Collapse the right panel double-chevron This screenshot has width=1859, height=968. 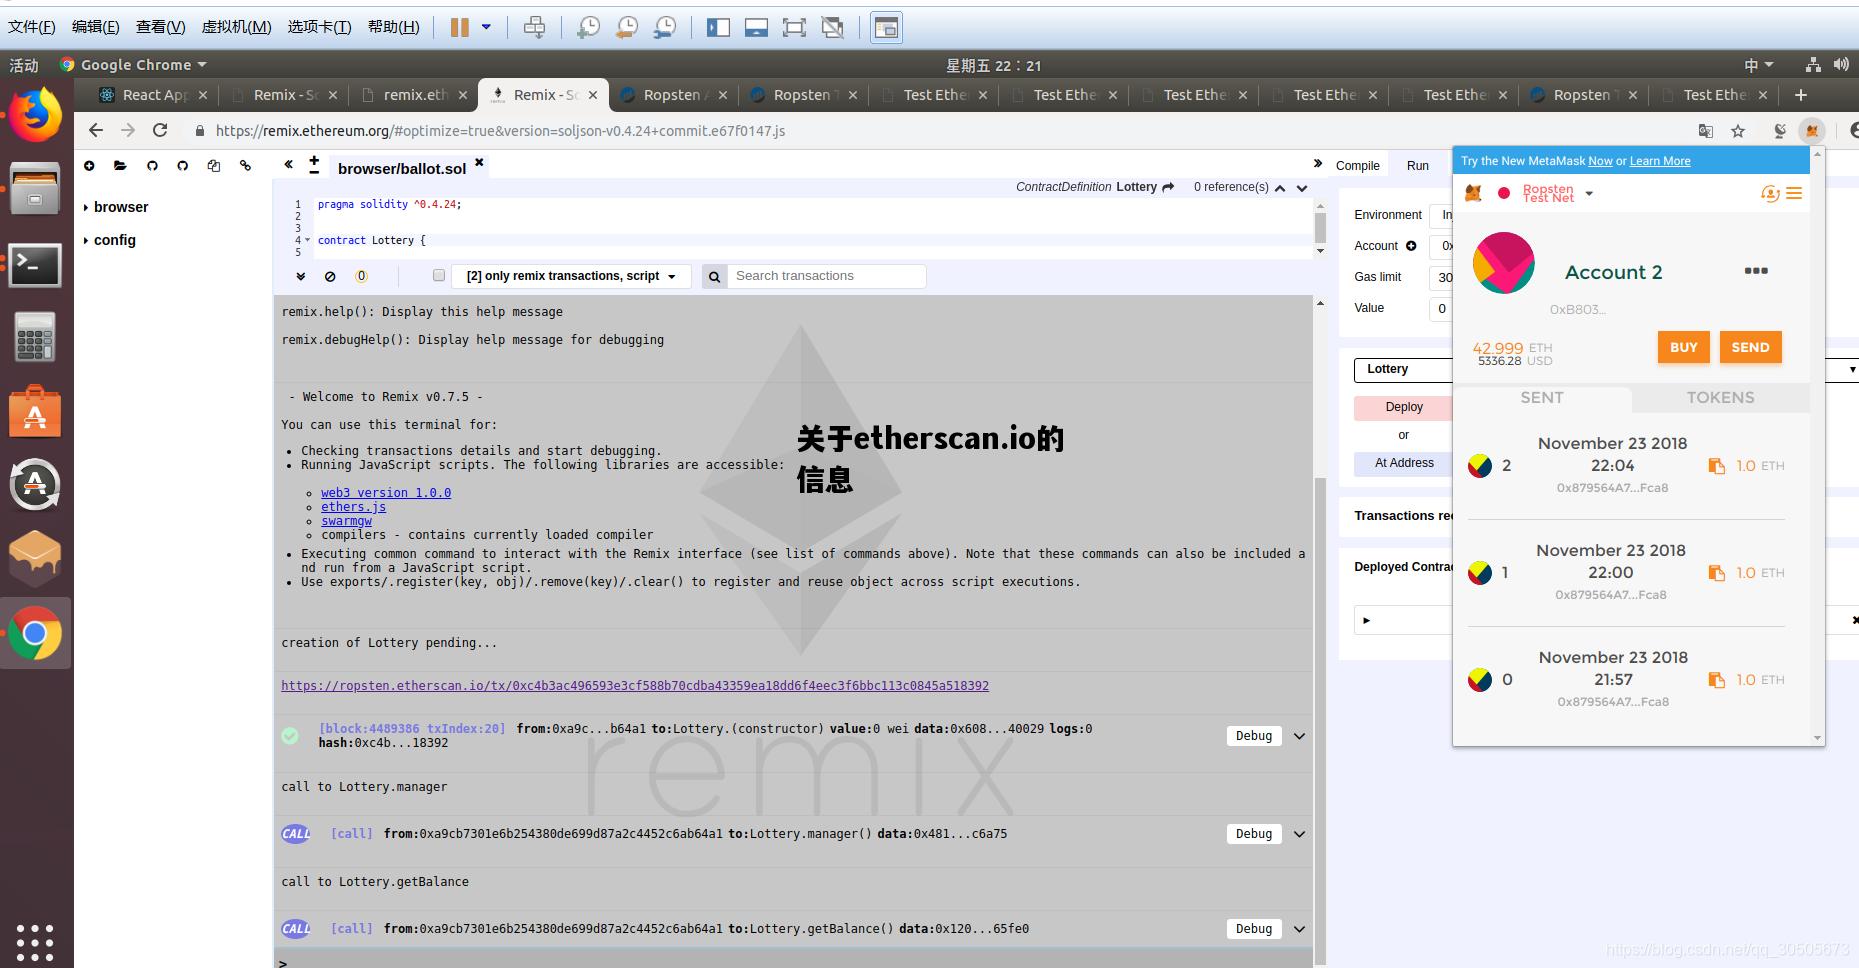tap(1318, 164)
